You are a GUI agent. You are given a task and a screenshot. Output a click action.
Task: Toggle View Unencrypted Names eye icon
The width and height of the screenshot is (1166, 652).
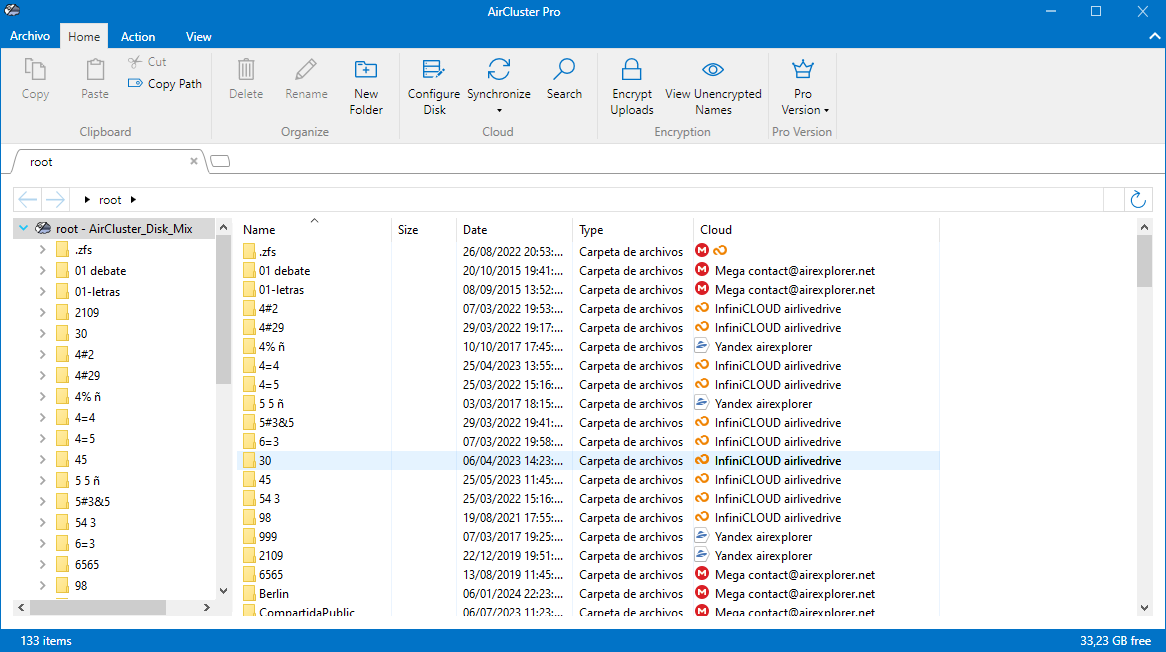pyautogui.click(x=713, y=70)
